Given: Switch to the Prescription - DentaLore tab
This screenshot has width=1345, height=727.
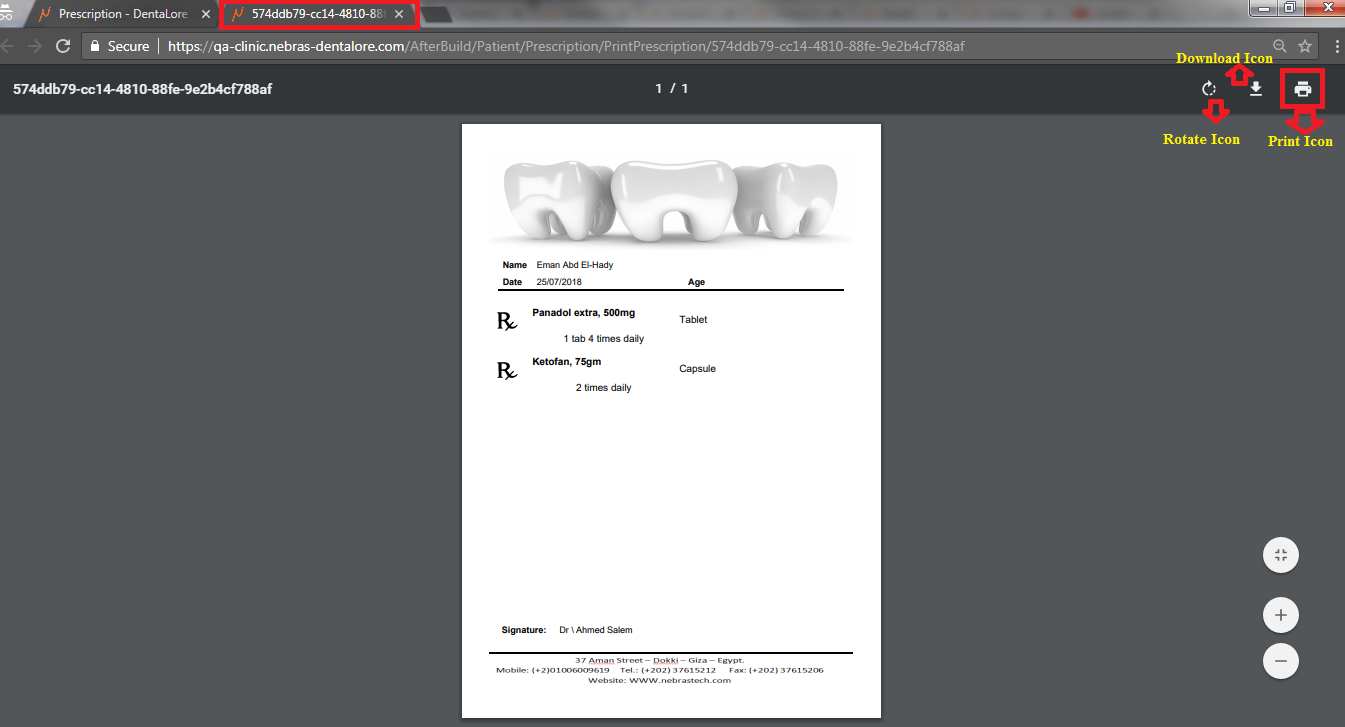Looking at the screenshot, I should click(x=120, y=14).
